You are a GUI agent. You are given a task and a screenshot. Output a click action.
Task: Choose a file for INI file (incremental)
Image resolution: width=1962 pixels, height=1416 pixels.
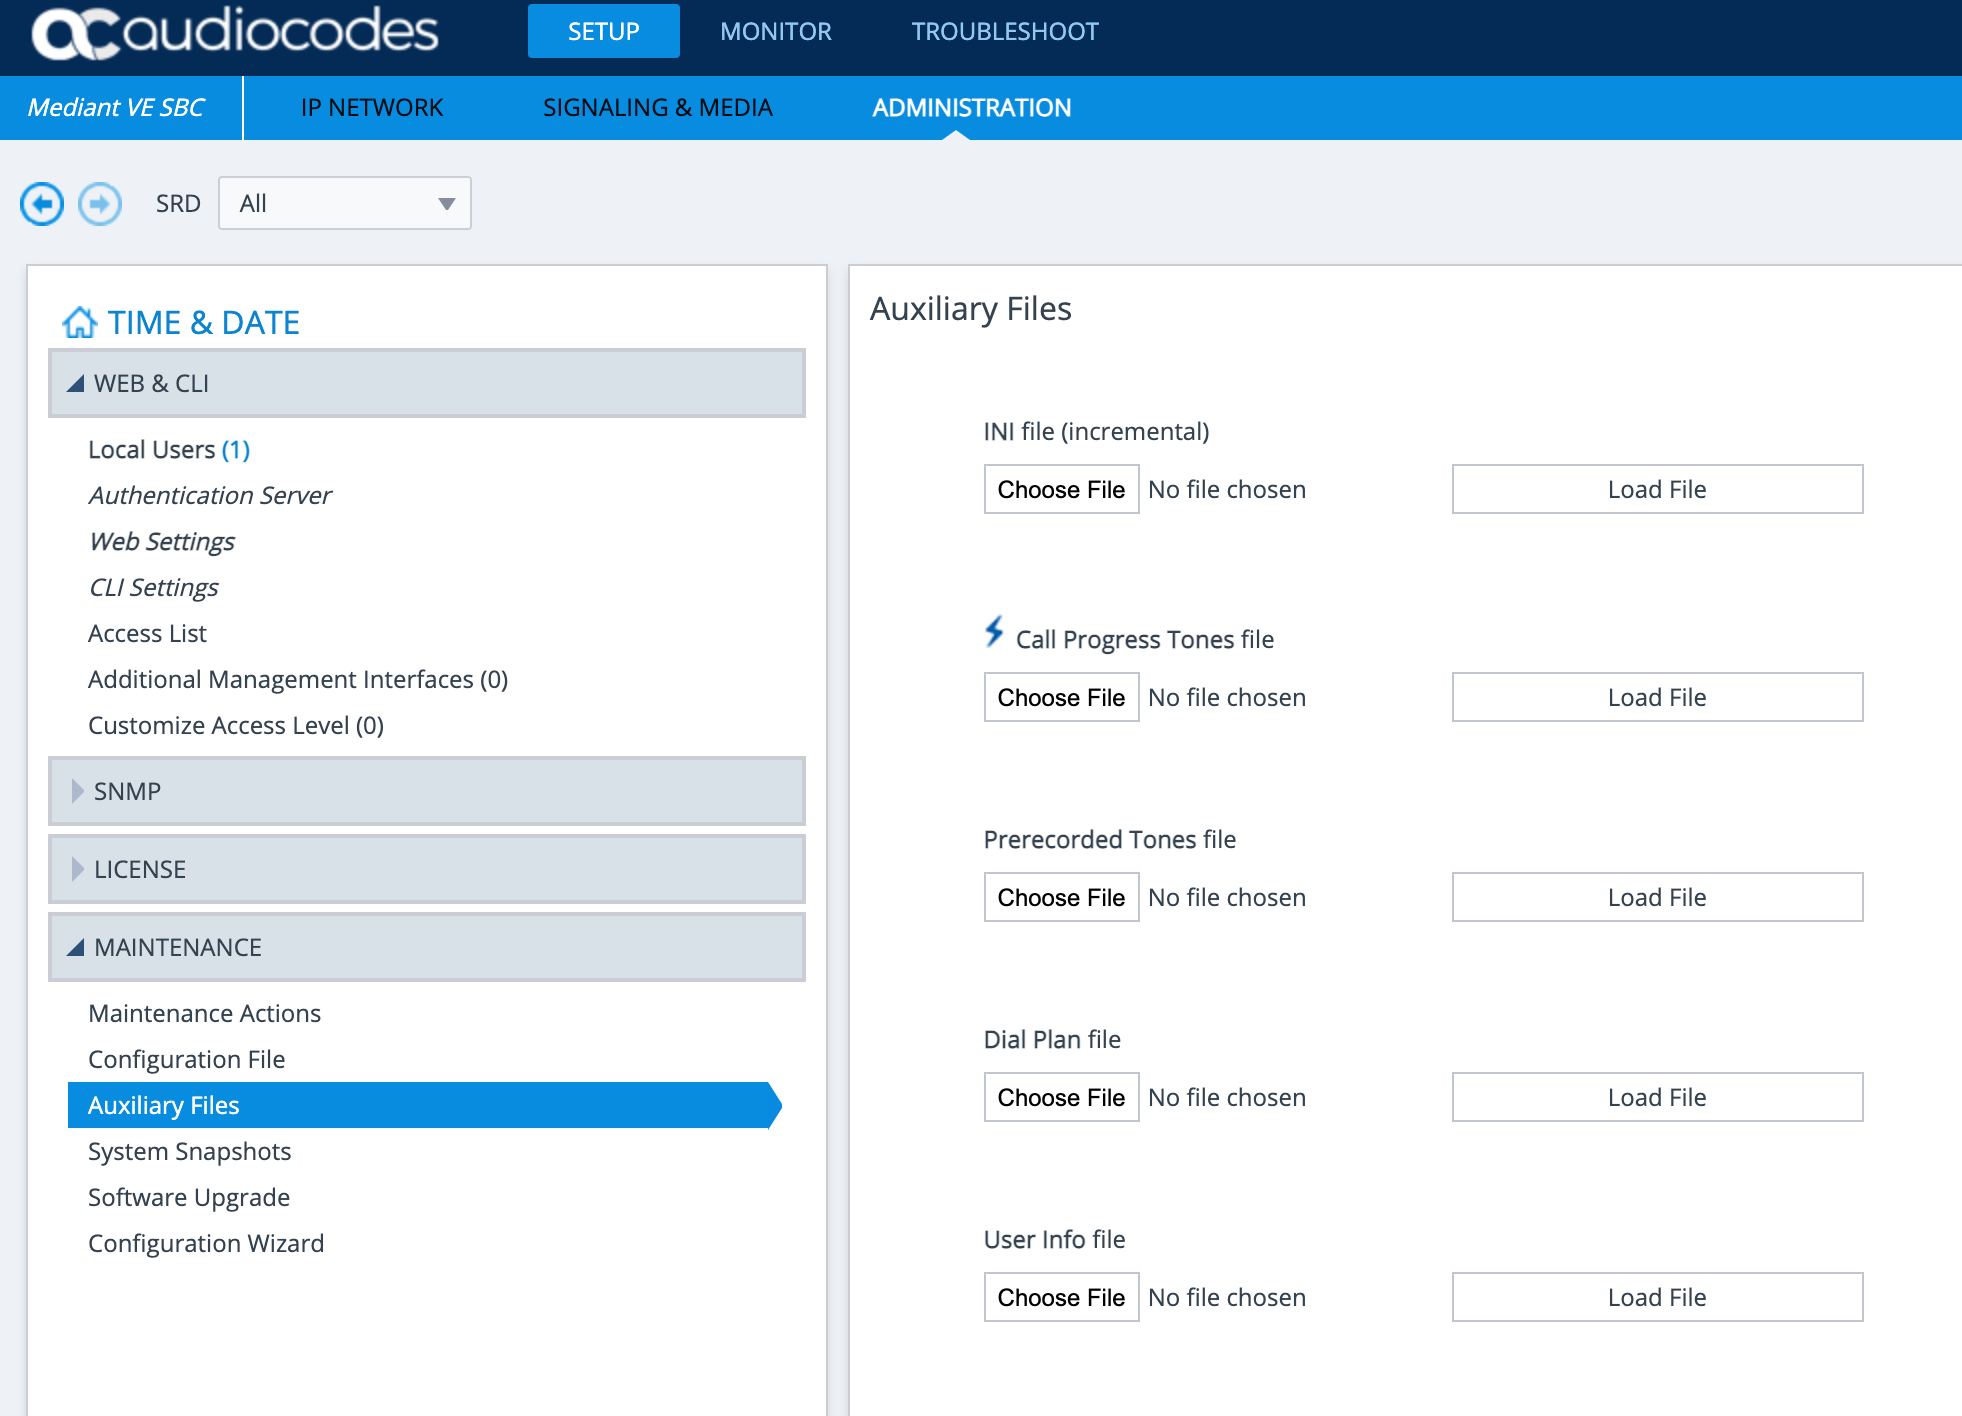tap(1061, 489)
